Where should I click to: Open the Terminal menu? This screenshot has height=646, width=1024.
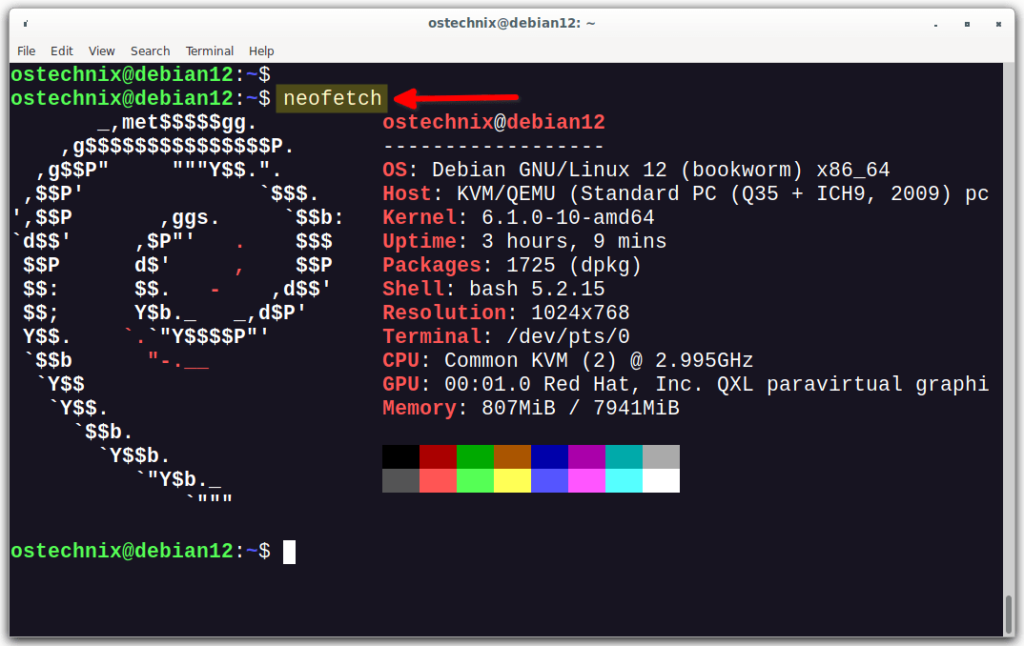click(x=209, y=51)
